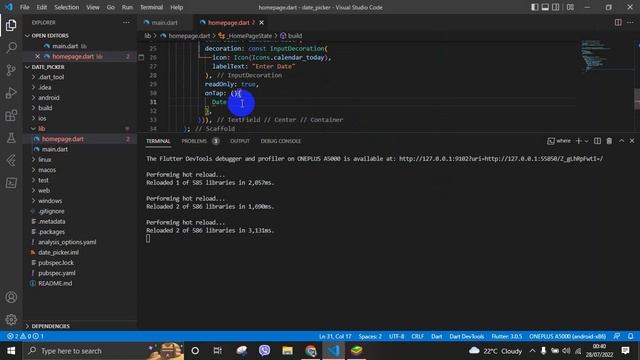Open README.md file in explorer
This screenshot has height=360, width=640.
[55, 283]
